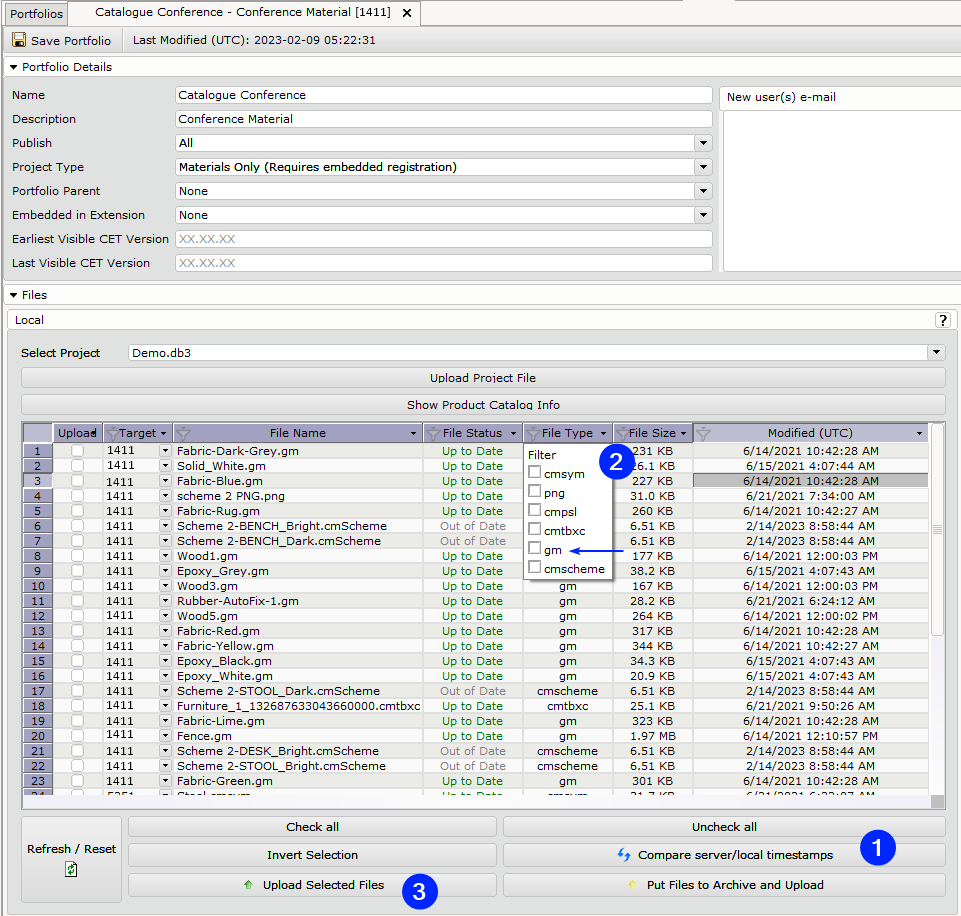The image size is (961, 916).
Task: Click the Name field containing Catalogue Conference
Action: [x=444, y=95]
